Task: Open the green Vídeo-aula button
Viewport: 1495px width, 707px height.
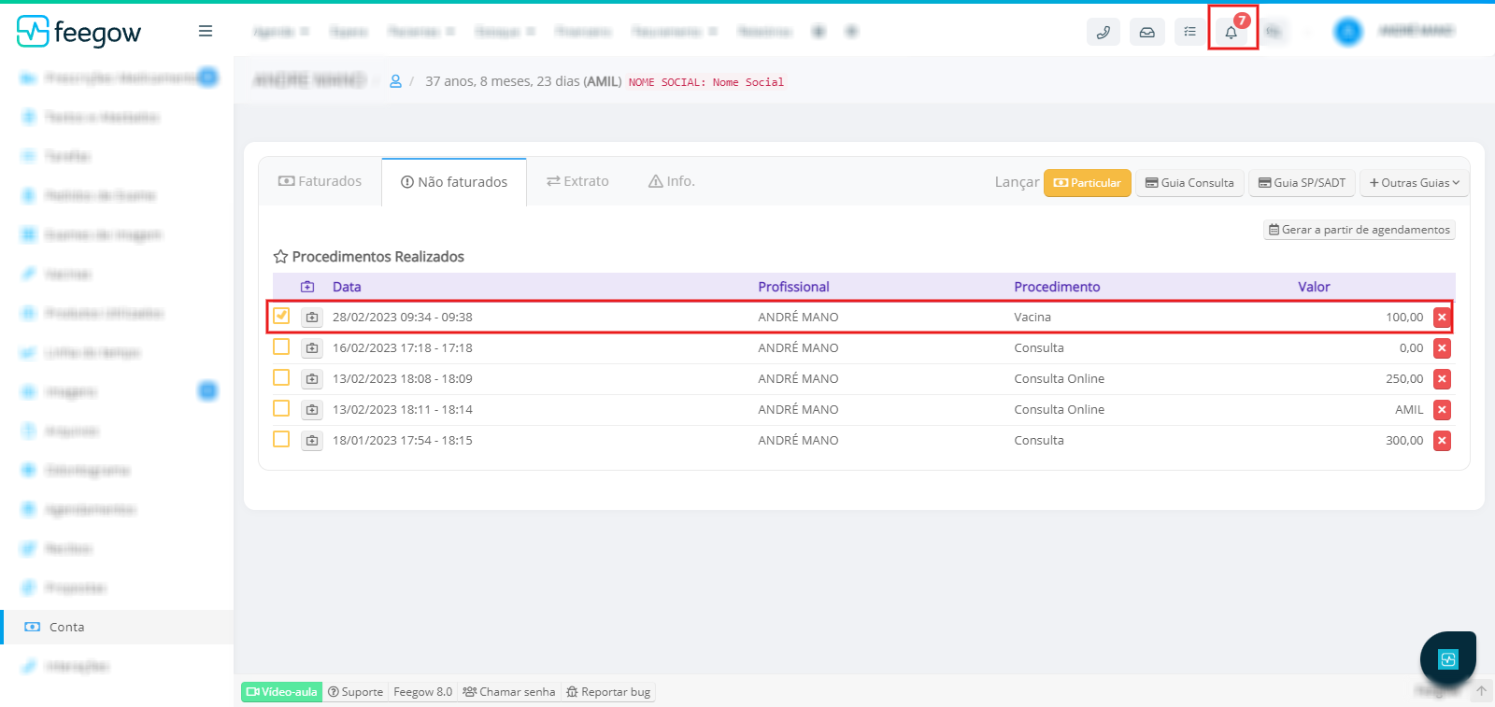Action: 282,692
